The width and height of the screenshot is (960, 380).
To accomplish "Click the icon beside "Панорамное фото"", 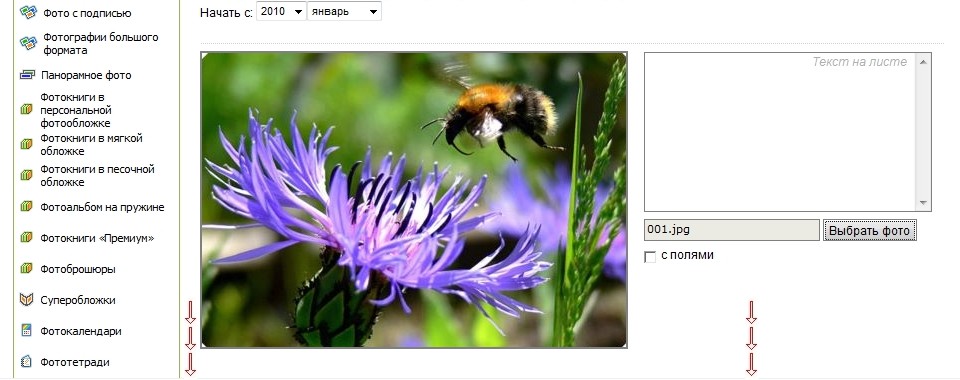I will coord(28,75).
